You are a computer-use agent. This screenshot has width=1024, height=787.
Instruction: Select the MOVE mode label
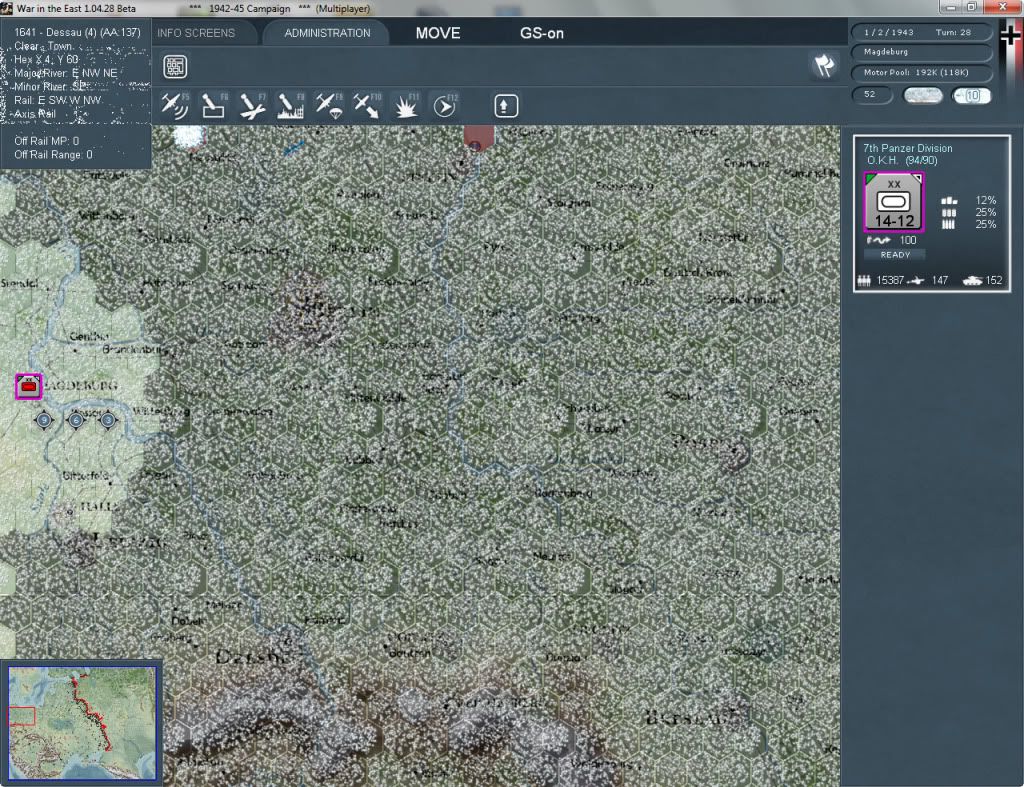click(438, 33)
